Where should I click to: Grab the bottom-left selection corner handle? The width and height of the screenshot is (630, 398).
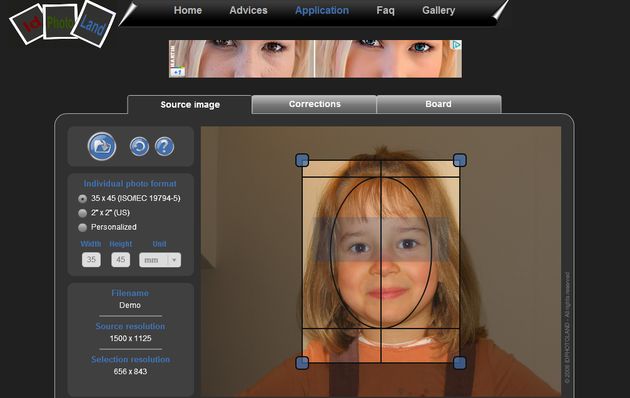pyautogui.click(x=302, y=363)
